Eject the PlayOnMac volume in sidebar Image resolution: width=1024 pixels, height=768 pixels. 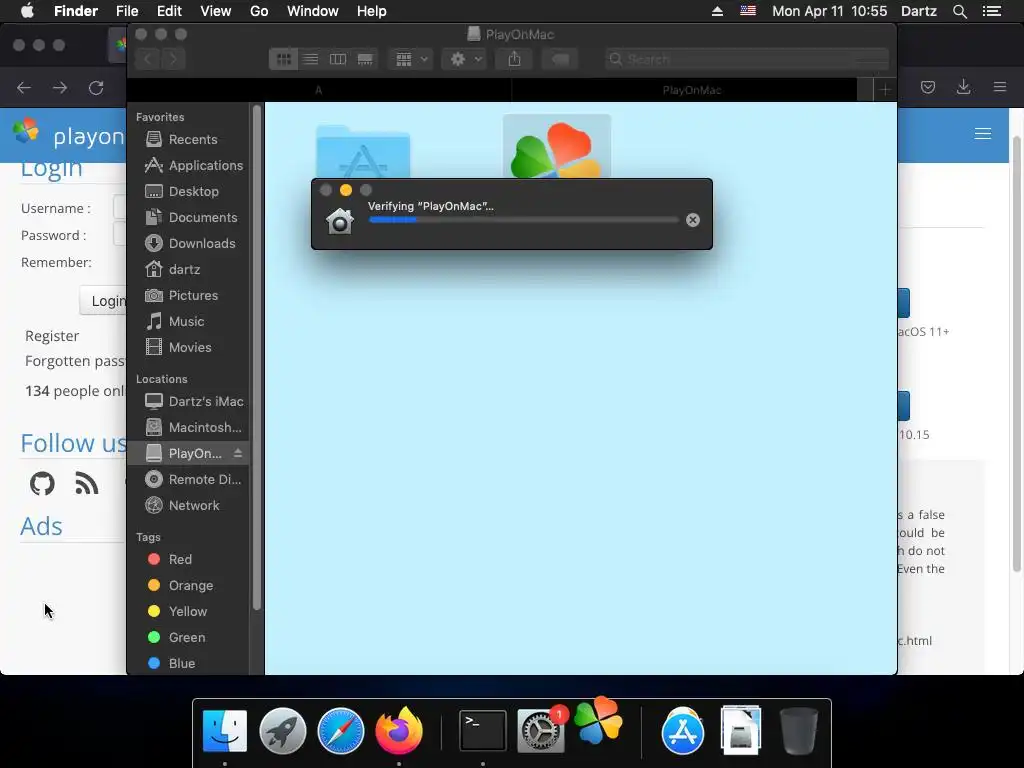pyautogui.click(x=238, y=453)
